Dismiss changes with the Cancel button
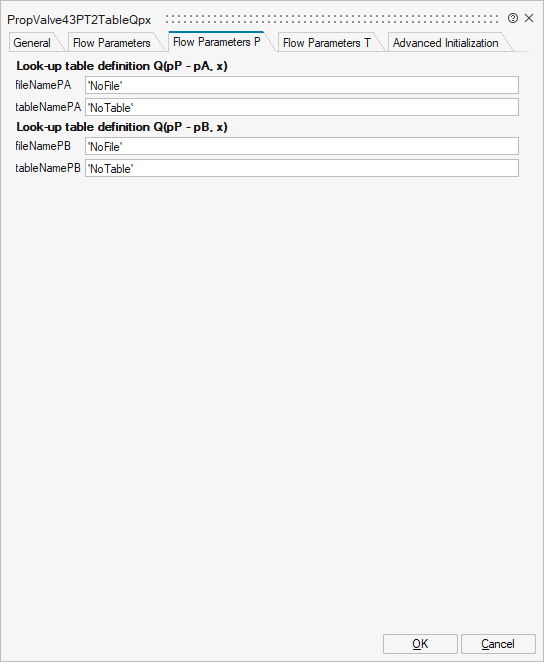 (498, 644)
